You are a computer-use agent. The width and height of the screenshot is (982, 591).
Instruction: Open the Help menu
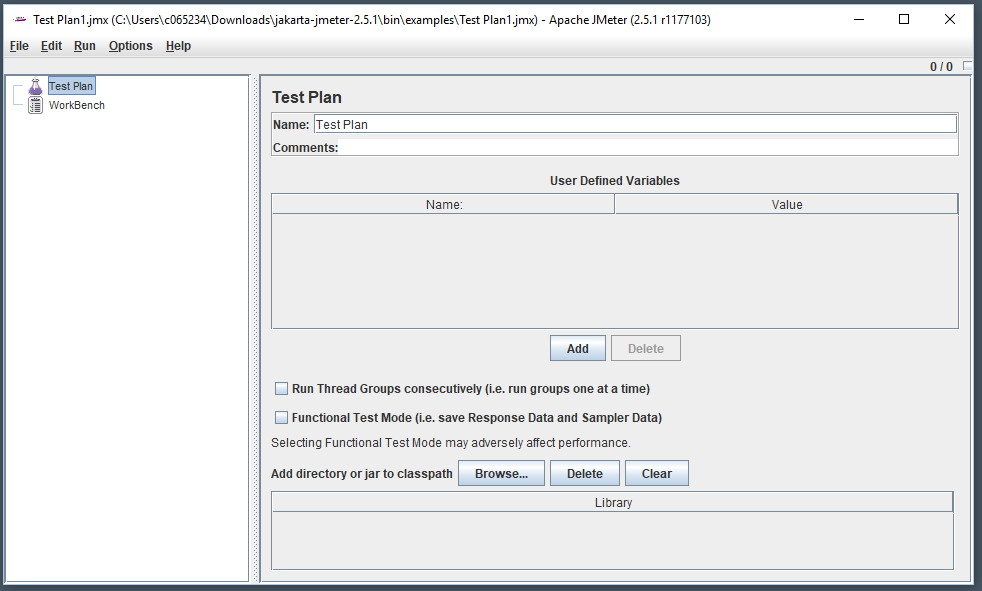178,46
